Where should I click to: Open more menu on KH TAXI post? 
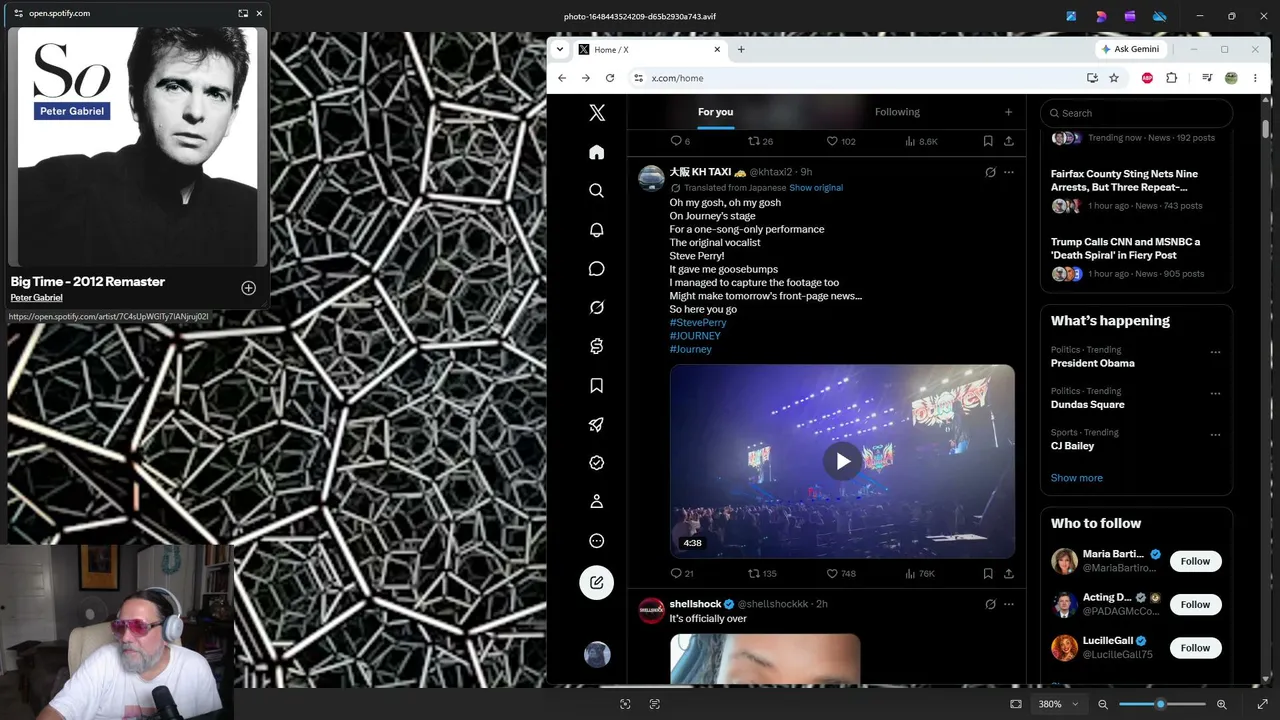tap(1008, 172)
